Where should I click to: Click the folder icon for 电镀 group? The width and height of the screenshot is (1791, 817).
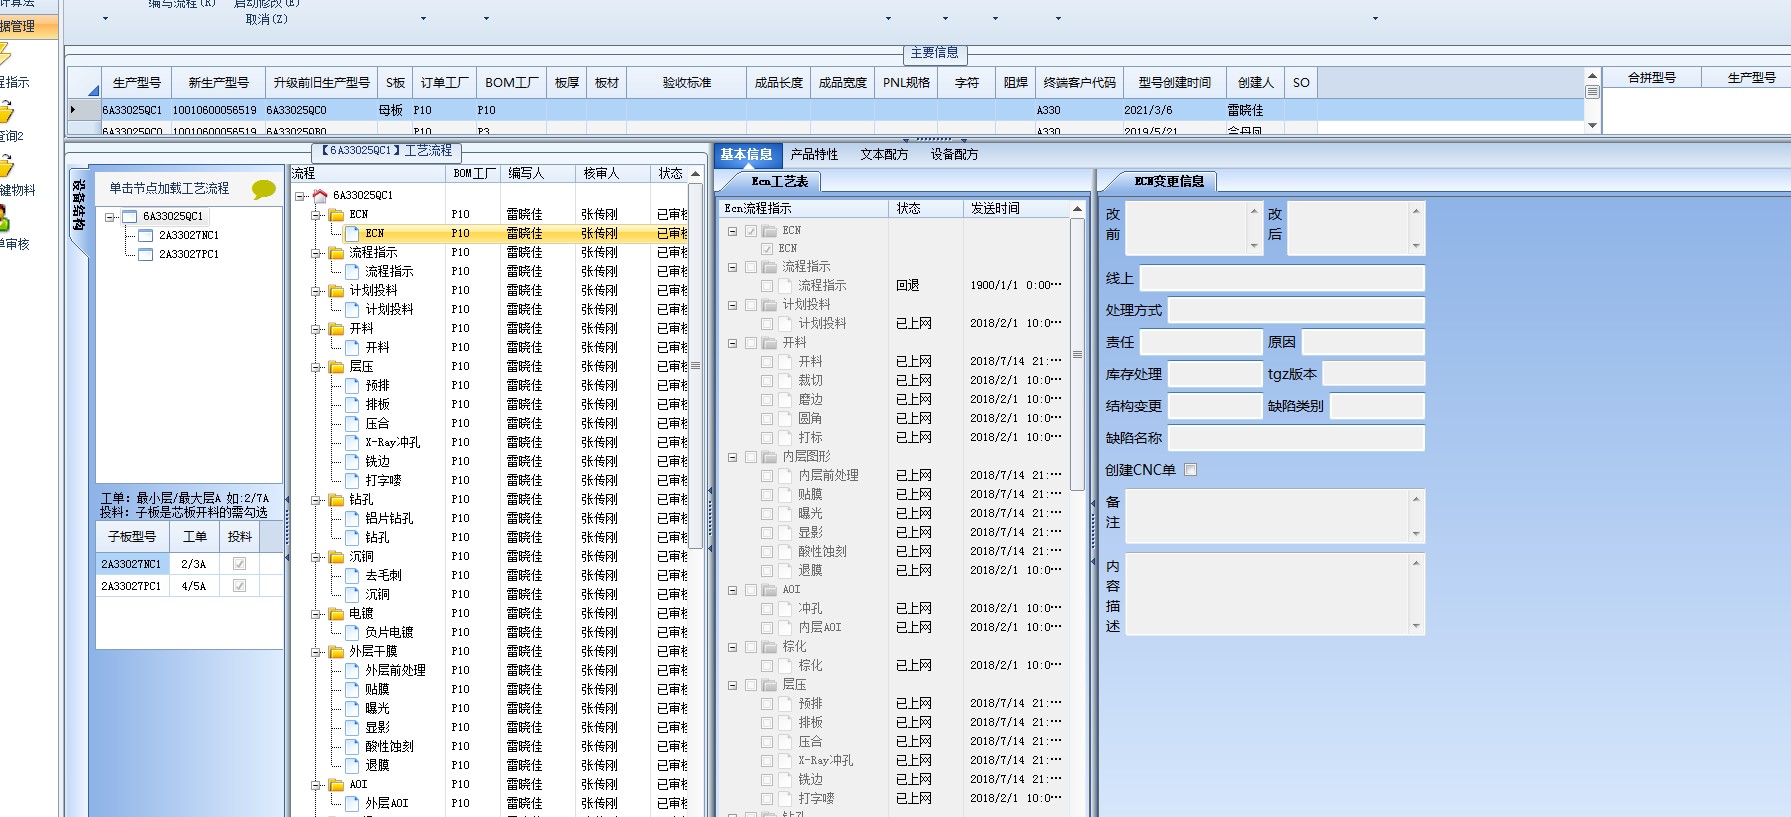pos(336,613)
